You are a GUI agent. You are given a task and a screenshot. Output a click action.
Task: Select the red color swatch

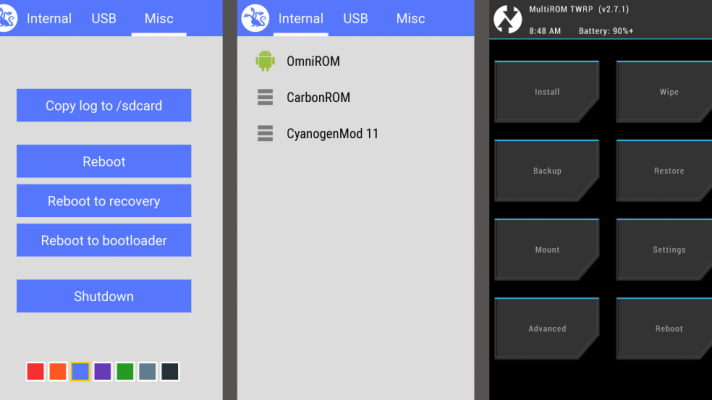35,371
